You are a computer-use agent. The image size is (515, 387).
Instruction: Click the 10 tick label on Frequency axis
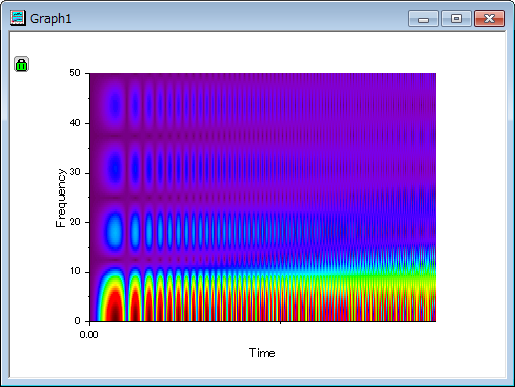75,271
